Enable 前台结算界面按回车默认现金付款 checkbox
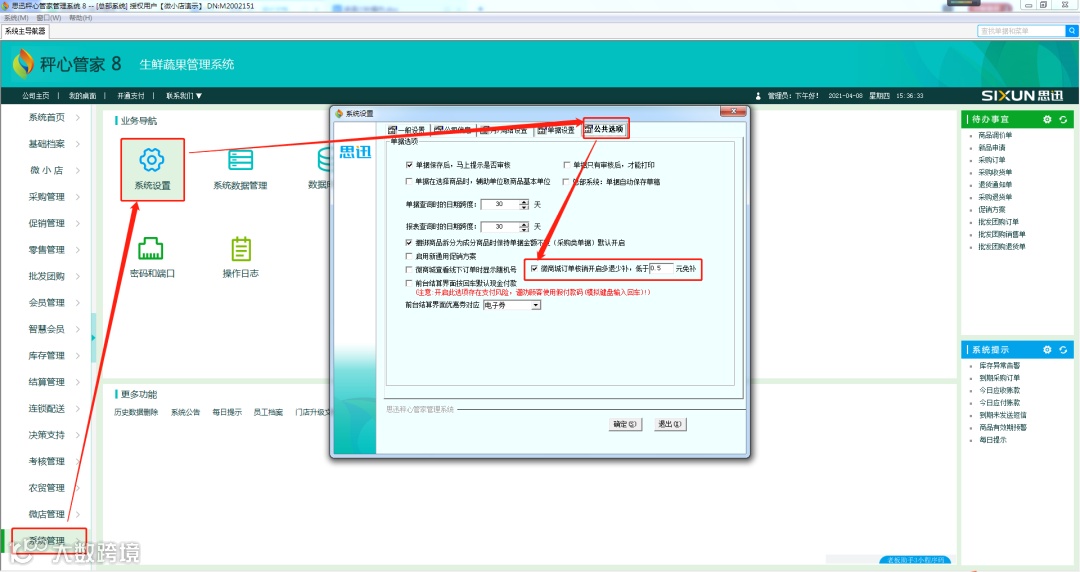 coord(409,283)
